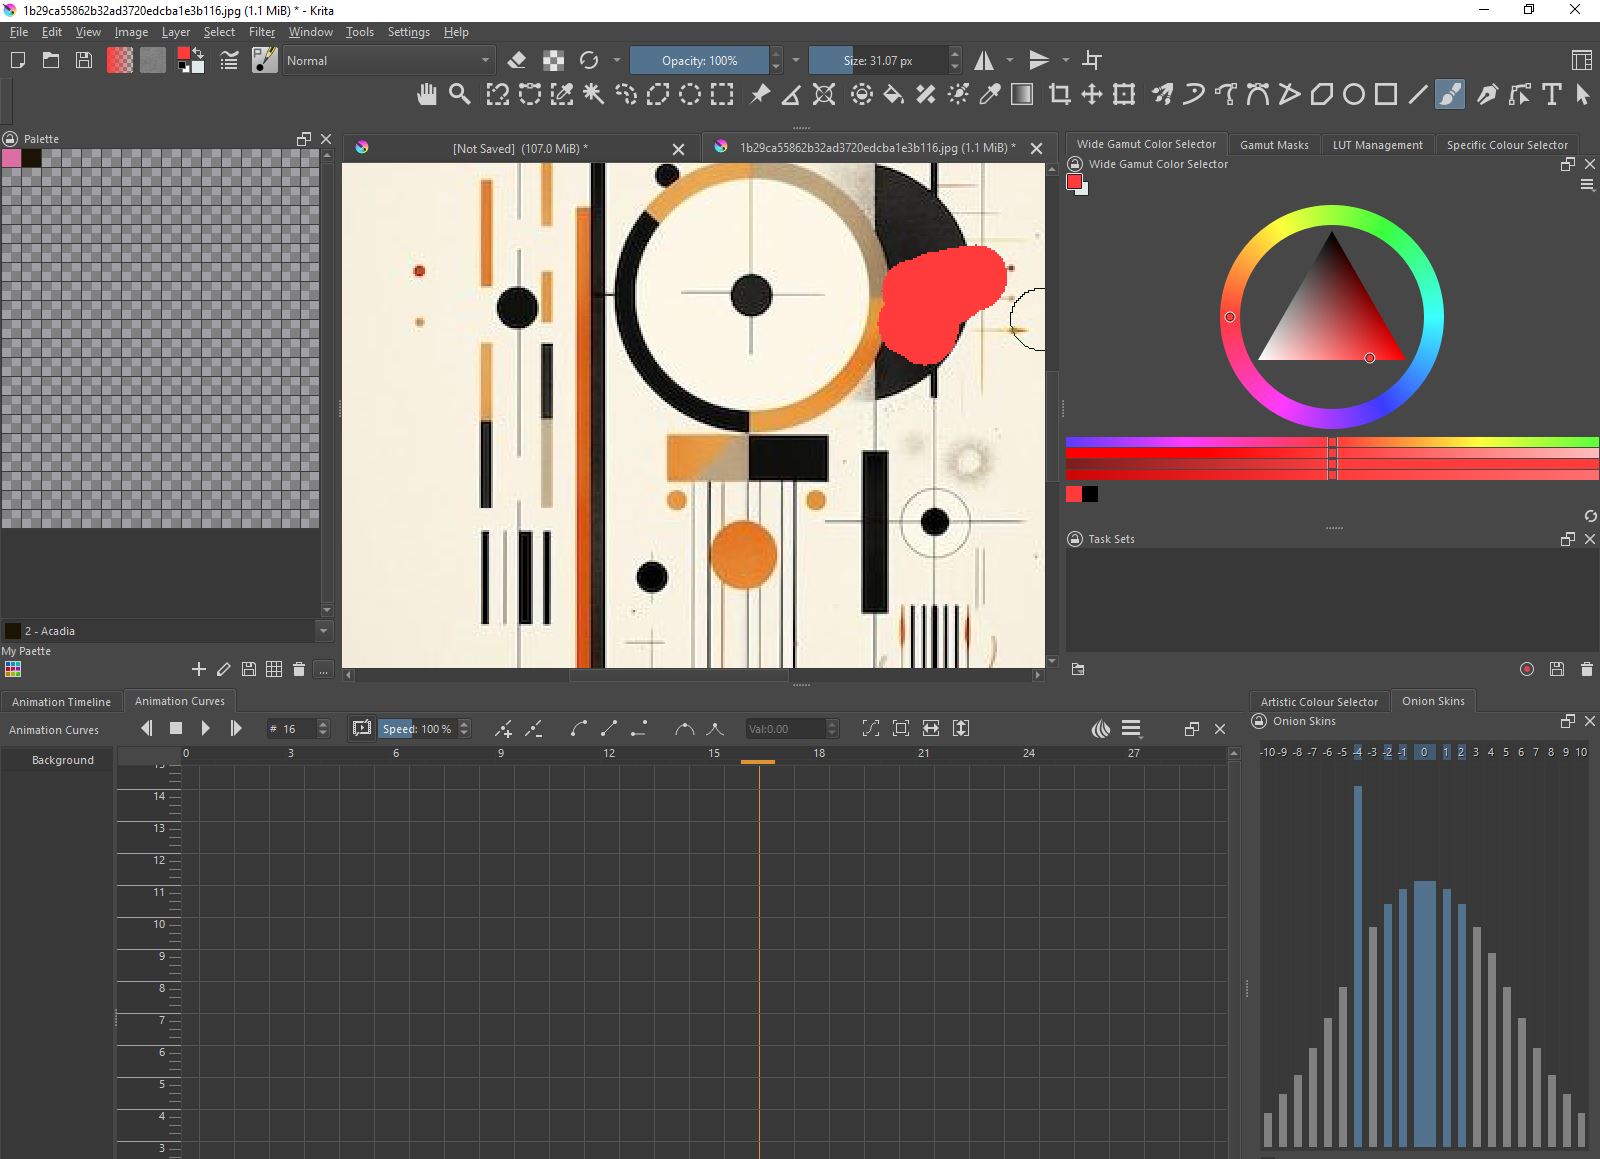This screenshot has height=1159, width=1600.
Task: Select the Rectangle shape tool
Action: pyautogui.click(x=1386, y=95)
